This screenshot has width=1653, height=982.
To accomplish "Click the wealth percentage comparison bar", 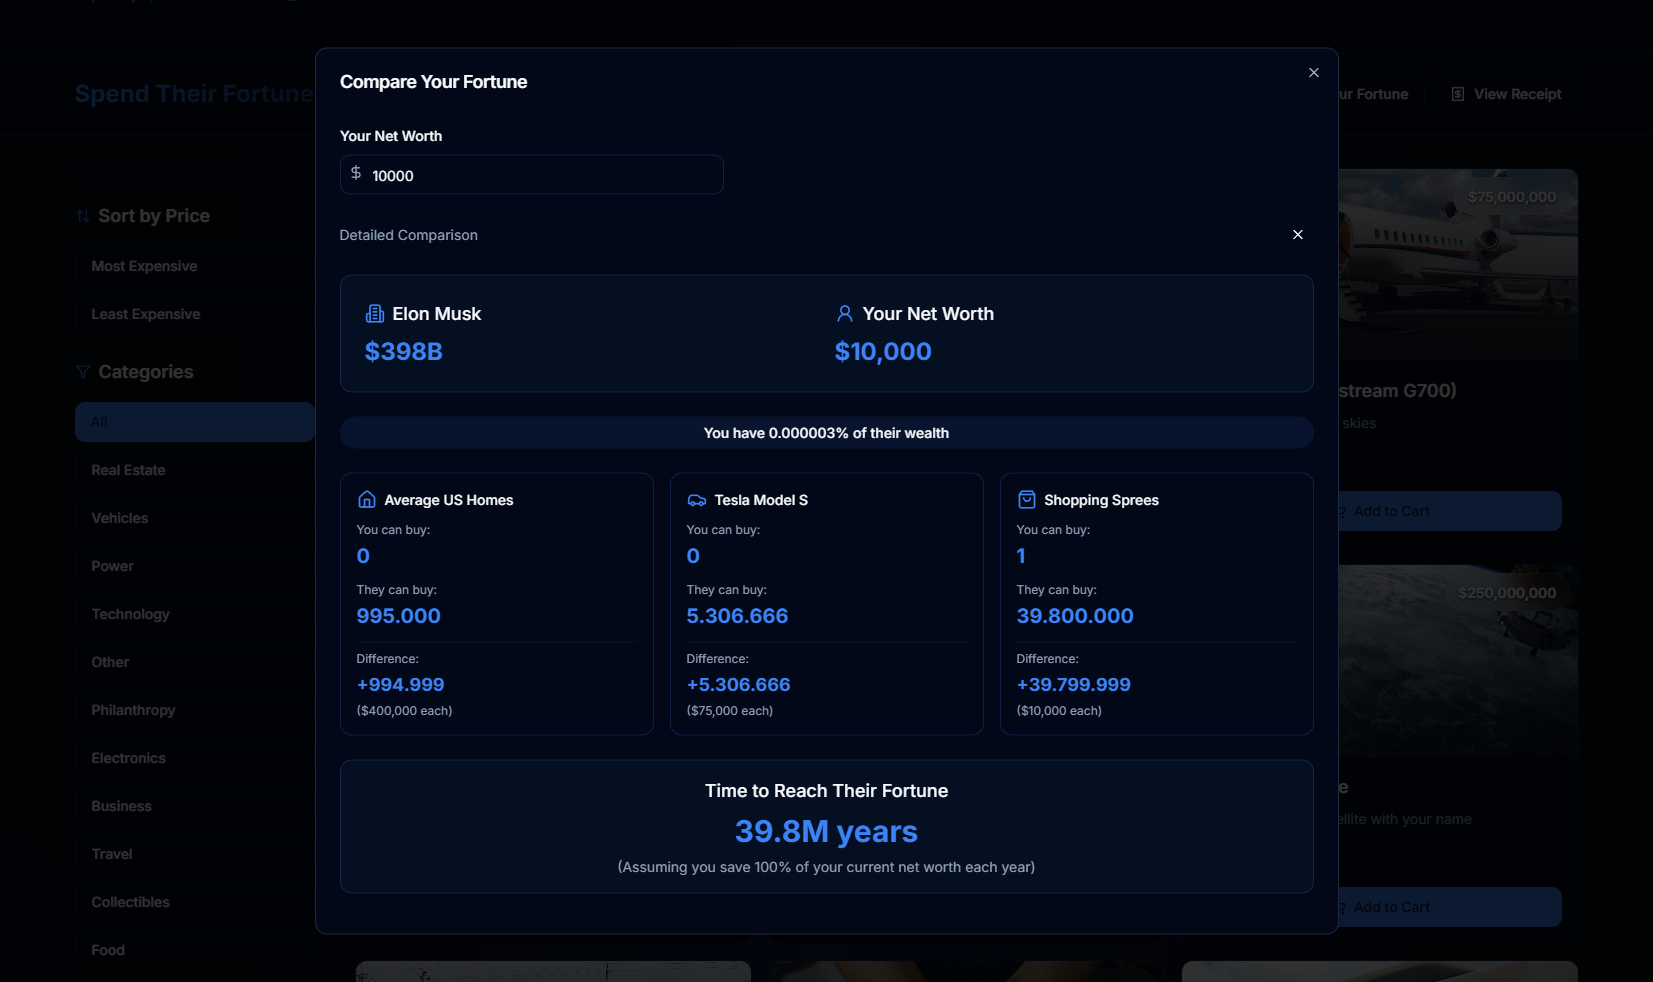I will coord(826,432).
